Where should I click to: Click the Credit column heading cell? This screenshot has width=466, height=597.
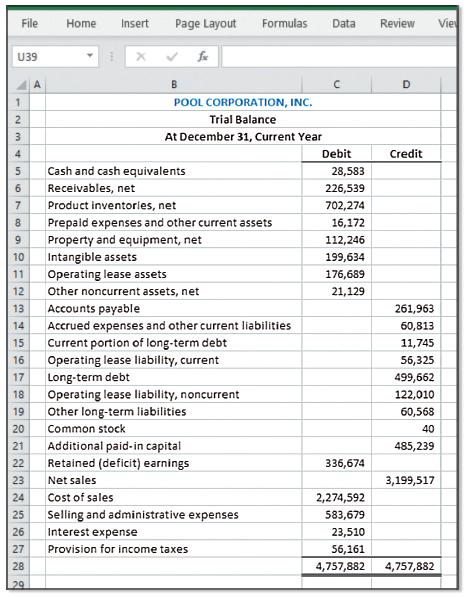(406, 154)
